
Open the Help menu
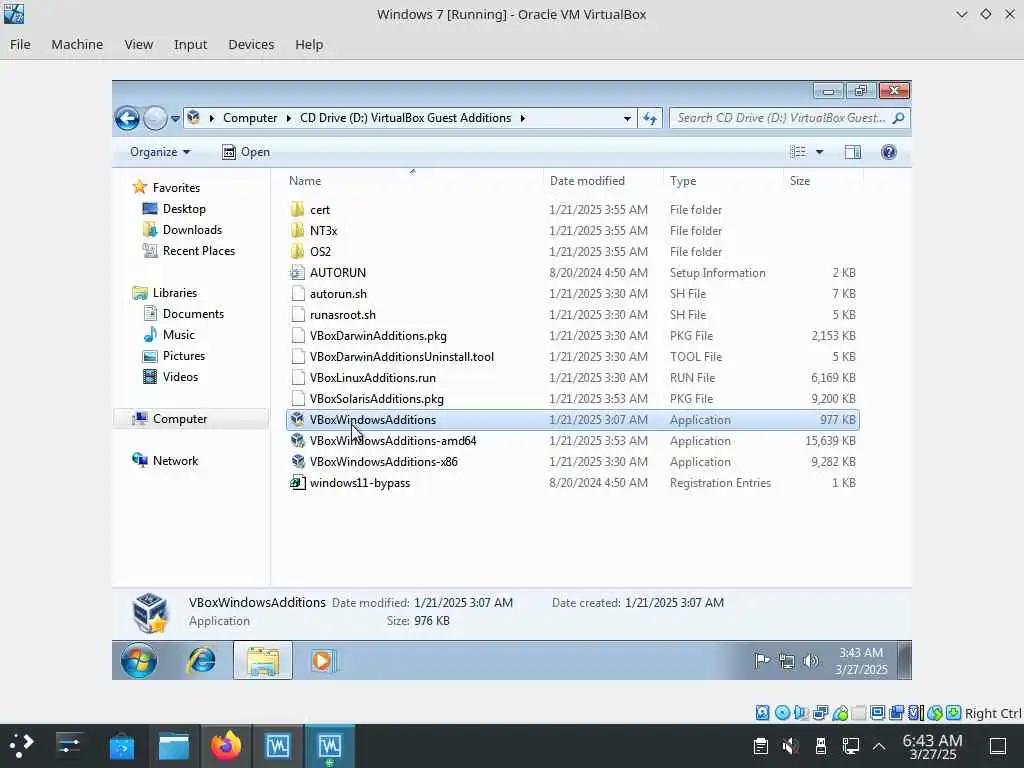pyautogui.click(x=309, y=44)
